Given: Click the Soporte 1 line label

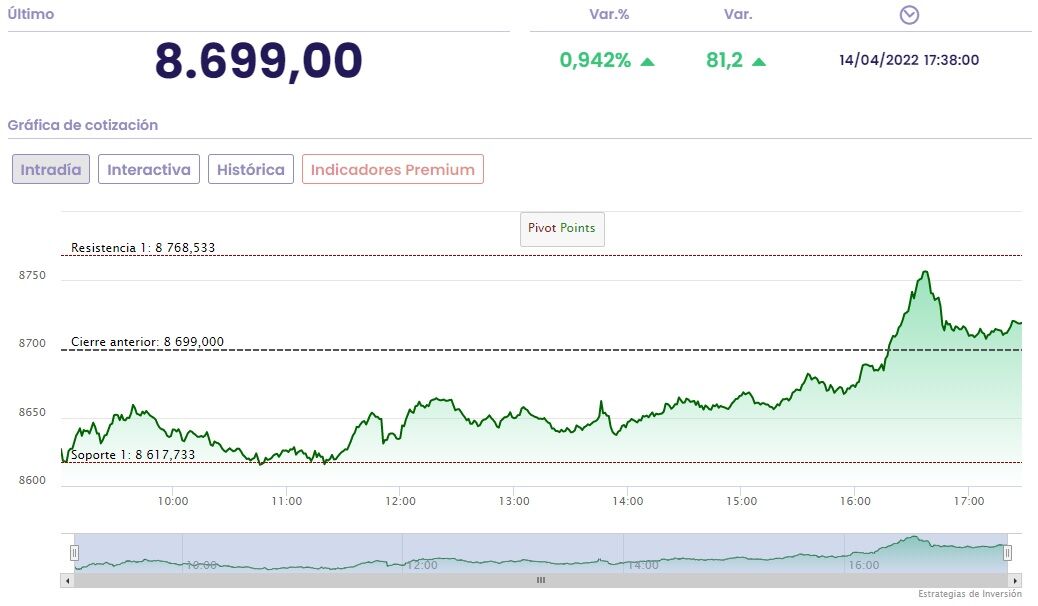Looking at the screenshot, I should 133,454.
